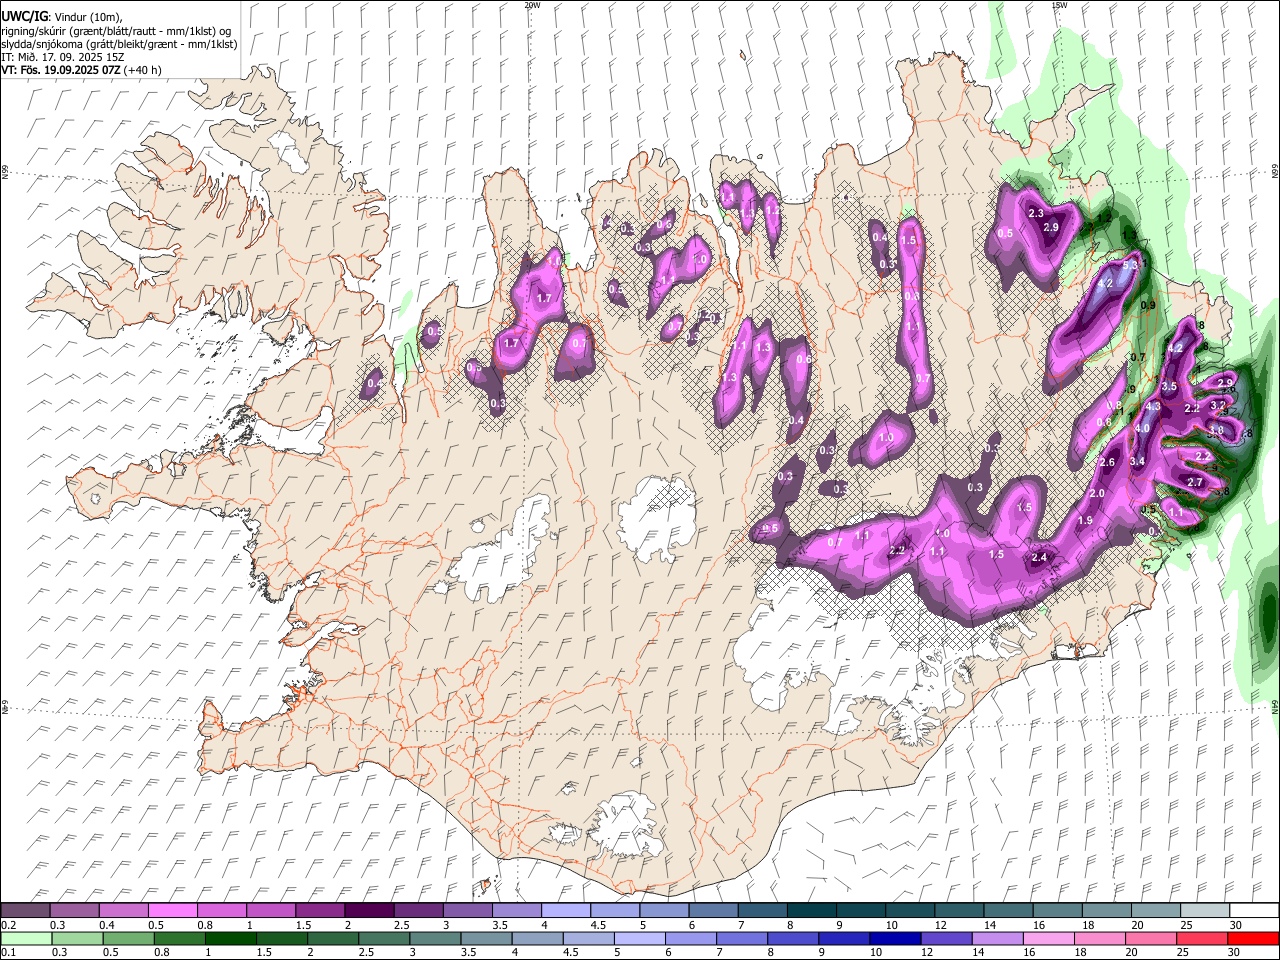1280x960 pixels.
Task: Click the 2.0 snowfall value on the map
Action: click(x=1096, y=493)
